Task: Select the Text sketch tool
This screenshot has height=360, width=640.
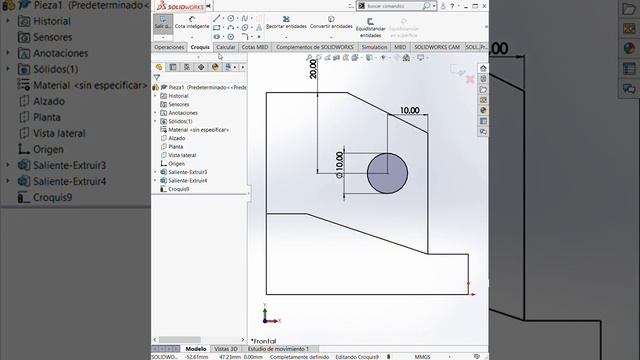Action: (259, 28)
